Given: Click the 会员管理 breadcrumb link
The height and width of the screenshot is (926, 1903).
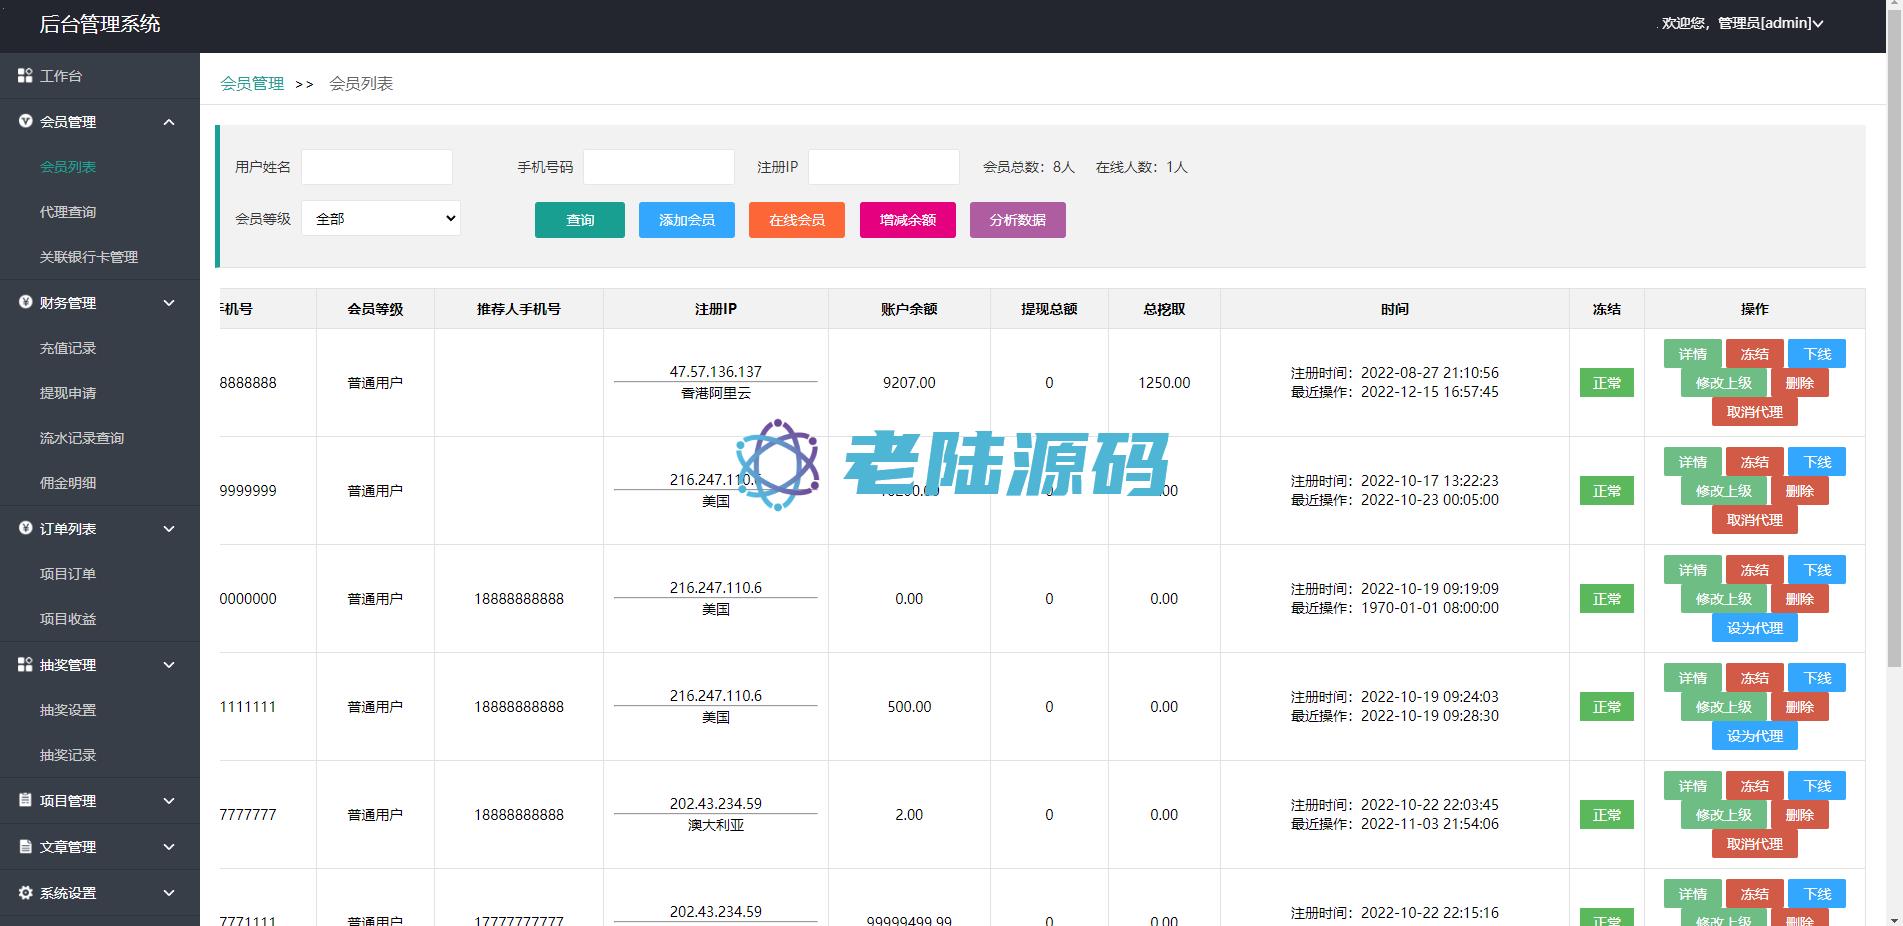Looking at the screenshot, I should tap(252, 84).
